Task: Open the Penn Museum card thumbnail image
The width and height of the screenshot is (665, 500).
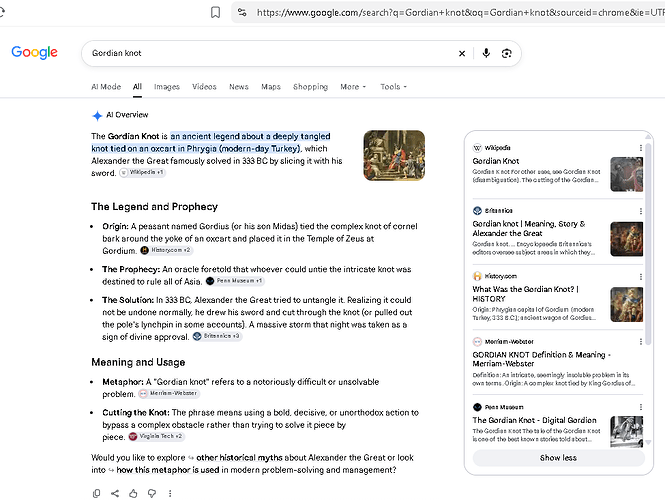Action: (626, 432)
